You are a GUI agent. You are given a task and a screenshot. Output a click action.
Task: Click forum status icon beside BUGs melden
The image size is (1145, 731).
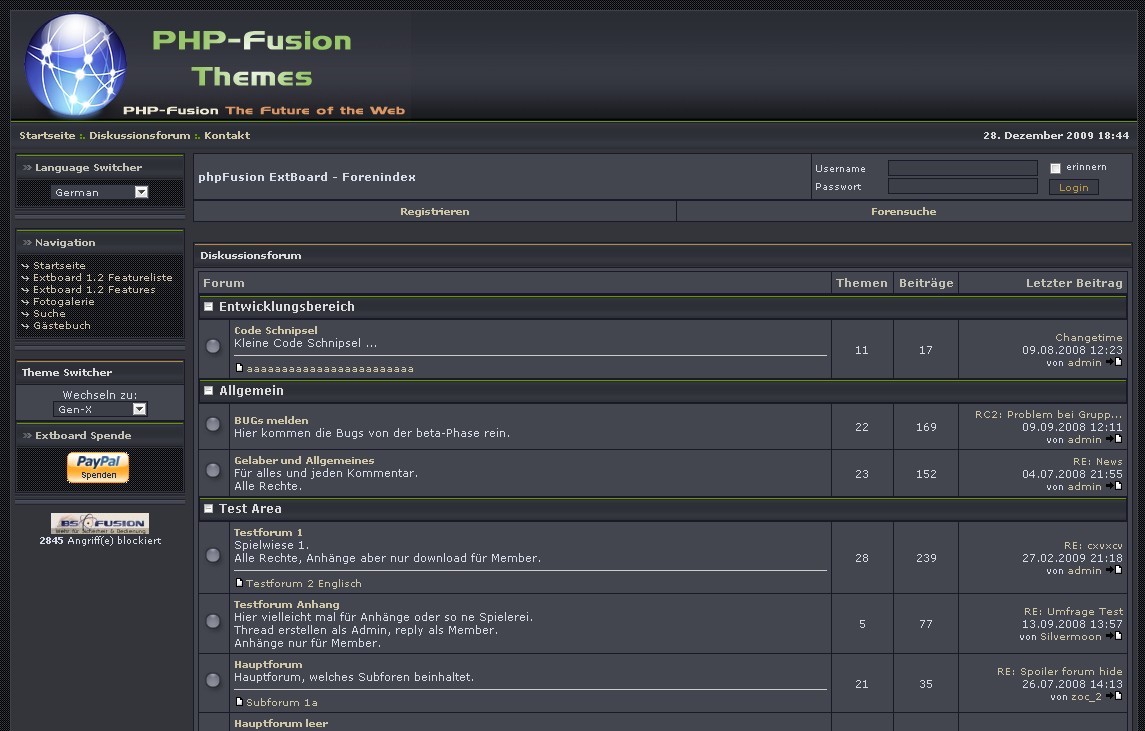click(x=213, y=424)
